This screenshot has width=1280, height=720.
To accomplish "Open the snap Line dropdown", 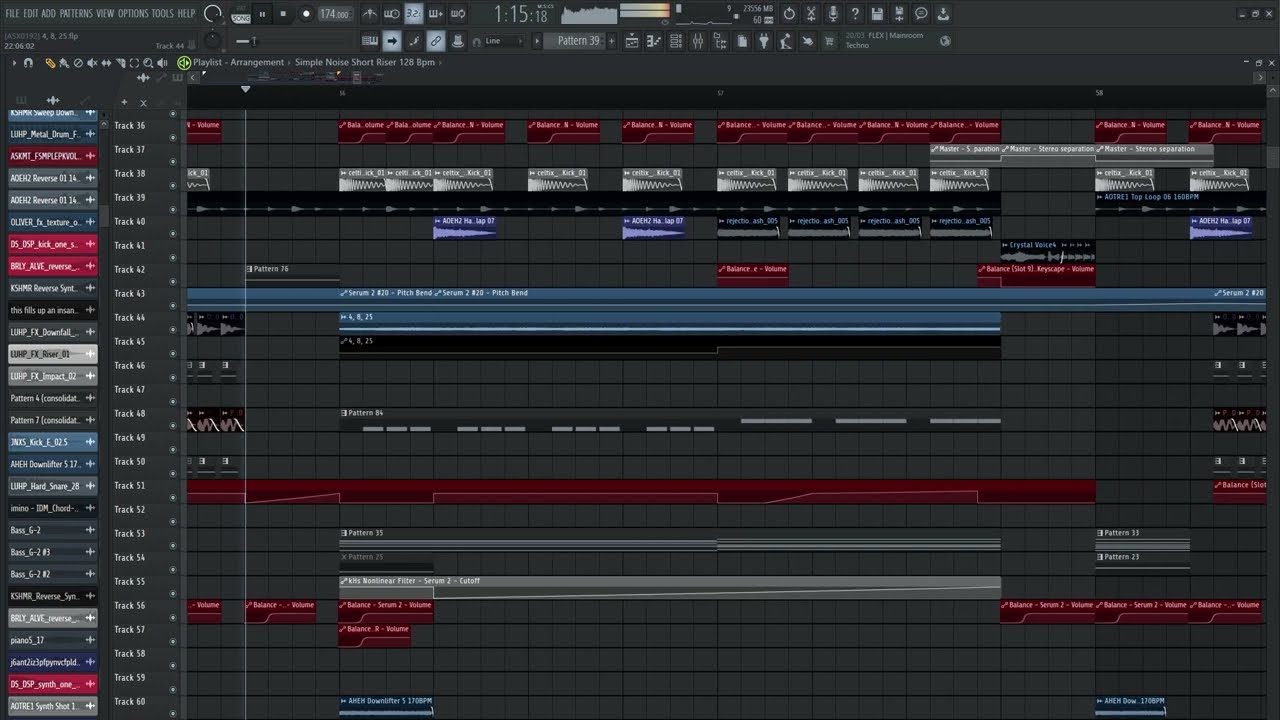I will coord(505,41).
